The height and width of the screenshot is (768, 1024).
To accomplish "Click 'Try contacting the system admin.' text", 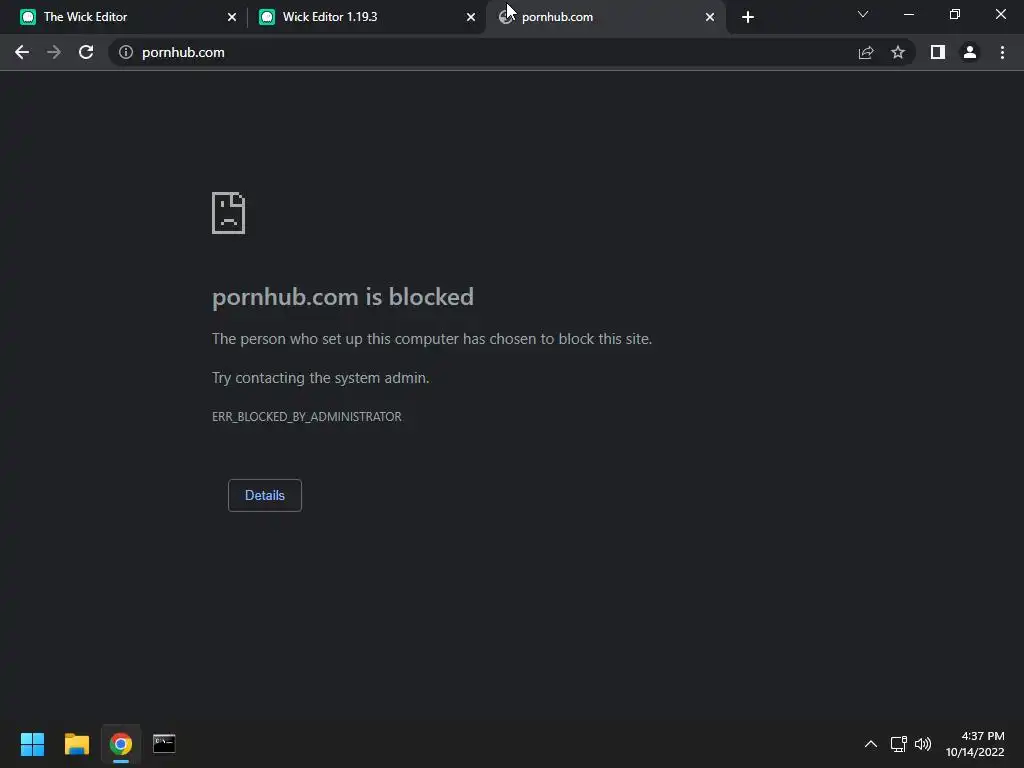I will click(321, 378).
